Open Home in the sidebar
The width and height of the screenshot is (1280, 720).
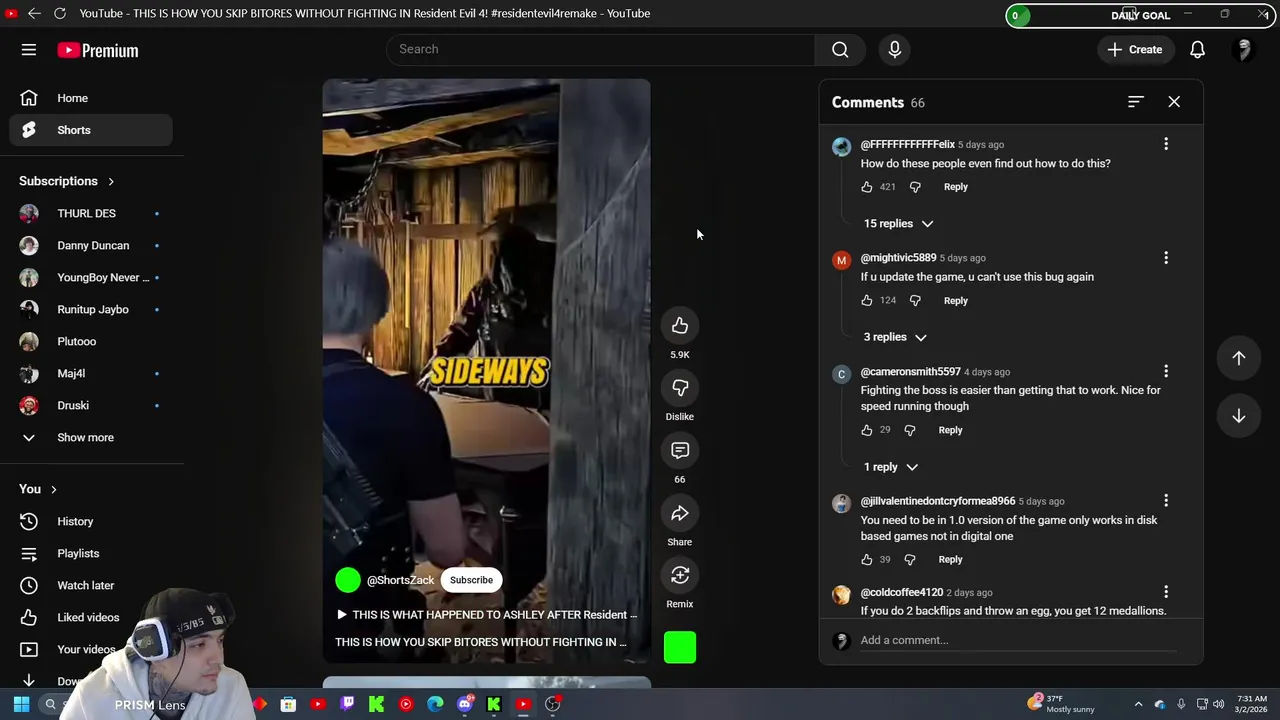90,98
